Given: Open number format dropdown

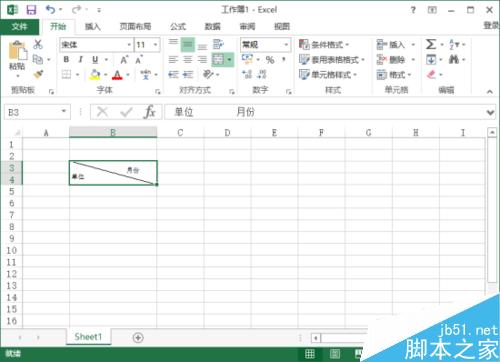Looking at the screenshot, I should point(286,44).
